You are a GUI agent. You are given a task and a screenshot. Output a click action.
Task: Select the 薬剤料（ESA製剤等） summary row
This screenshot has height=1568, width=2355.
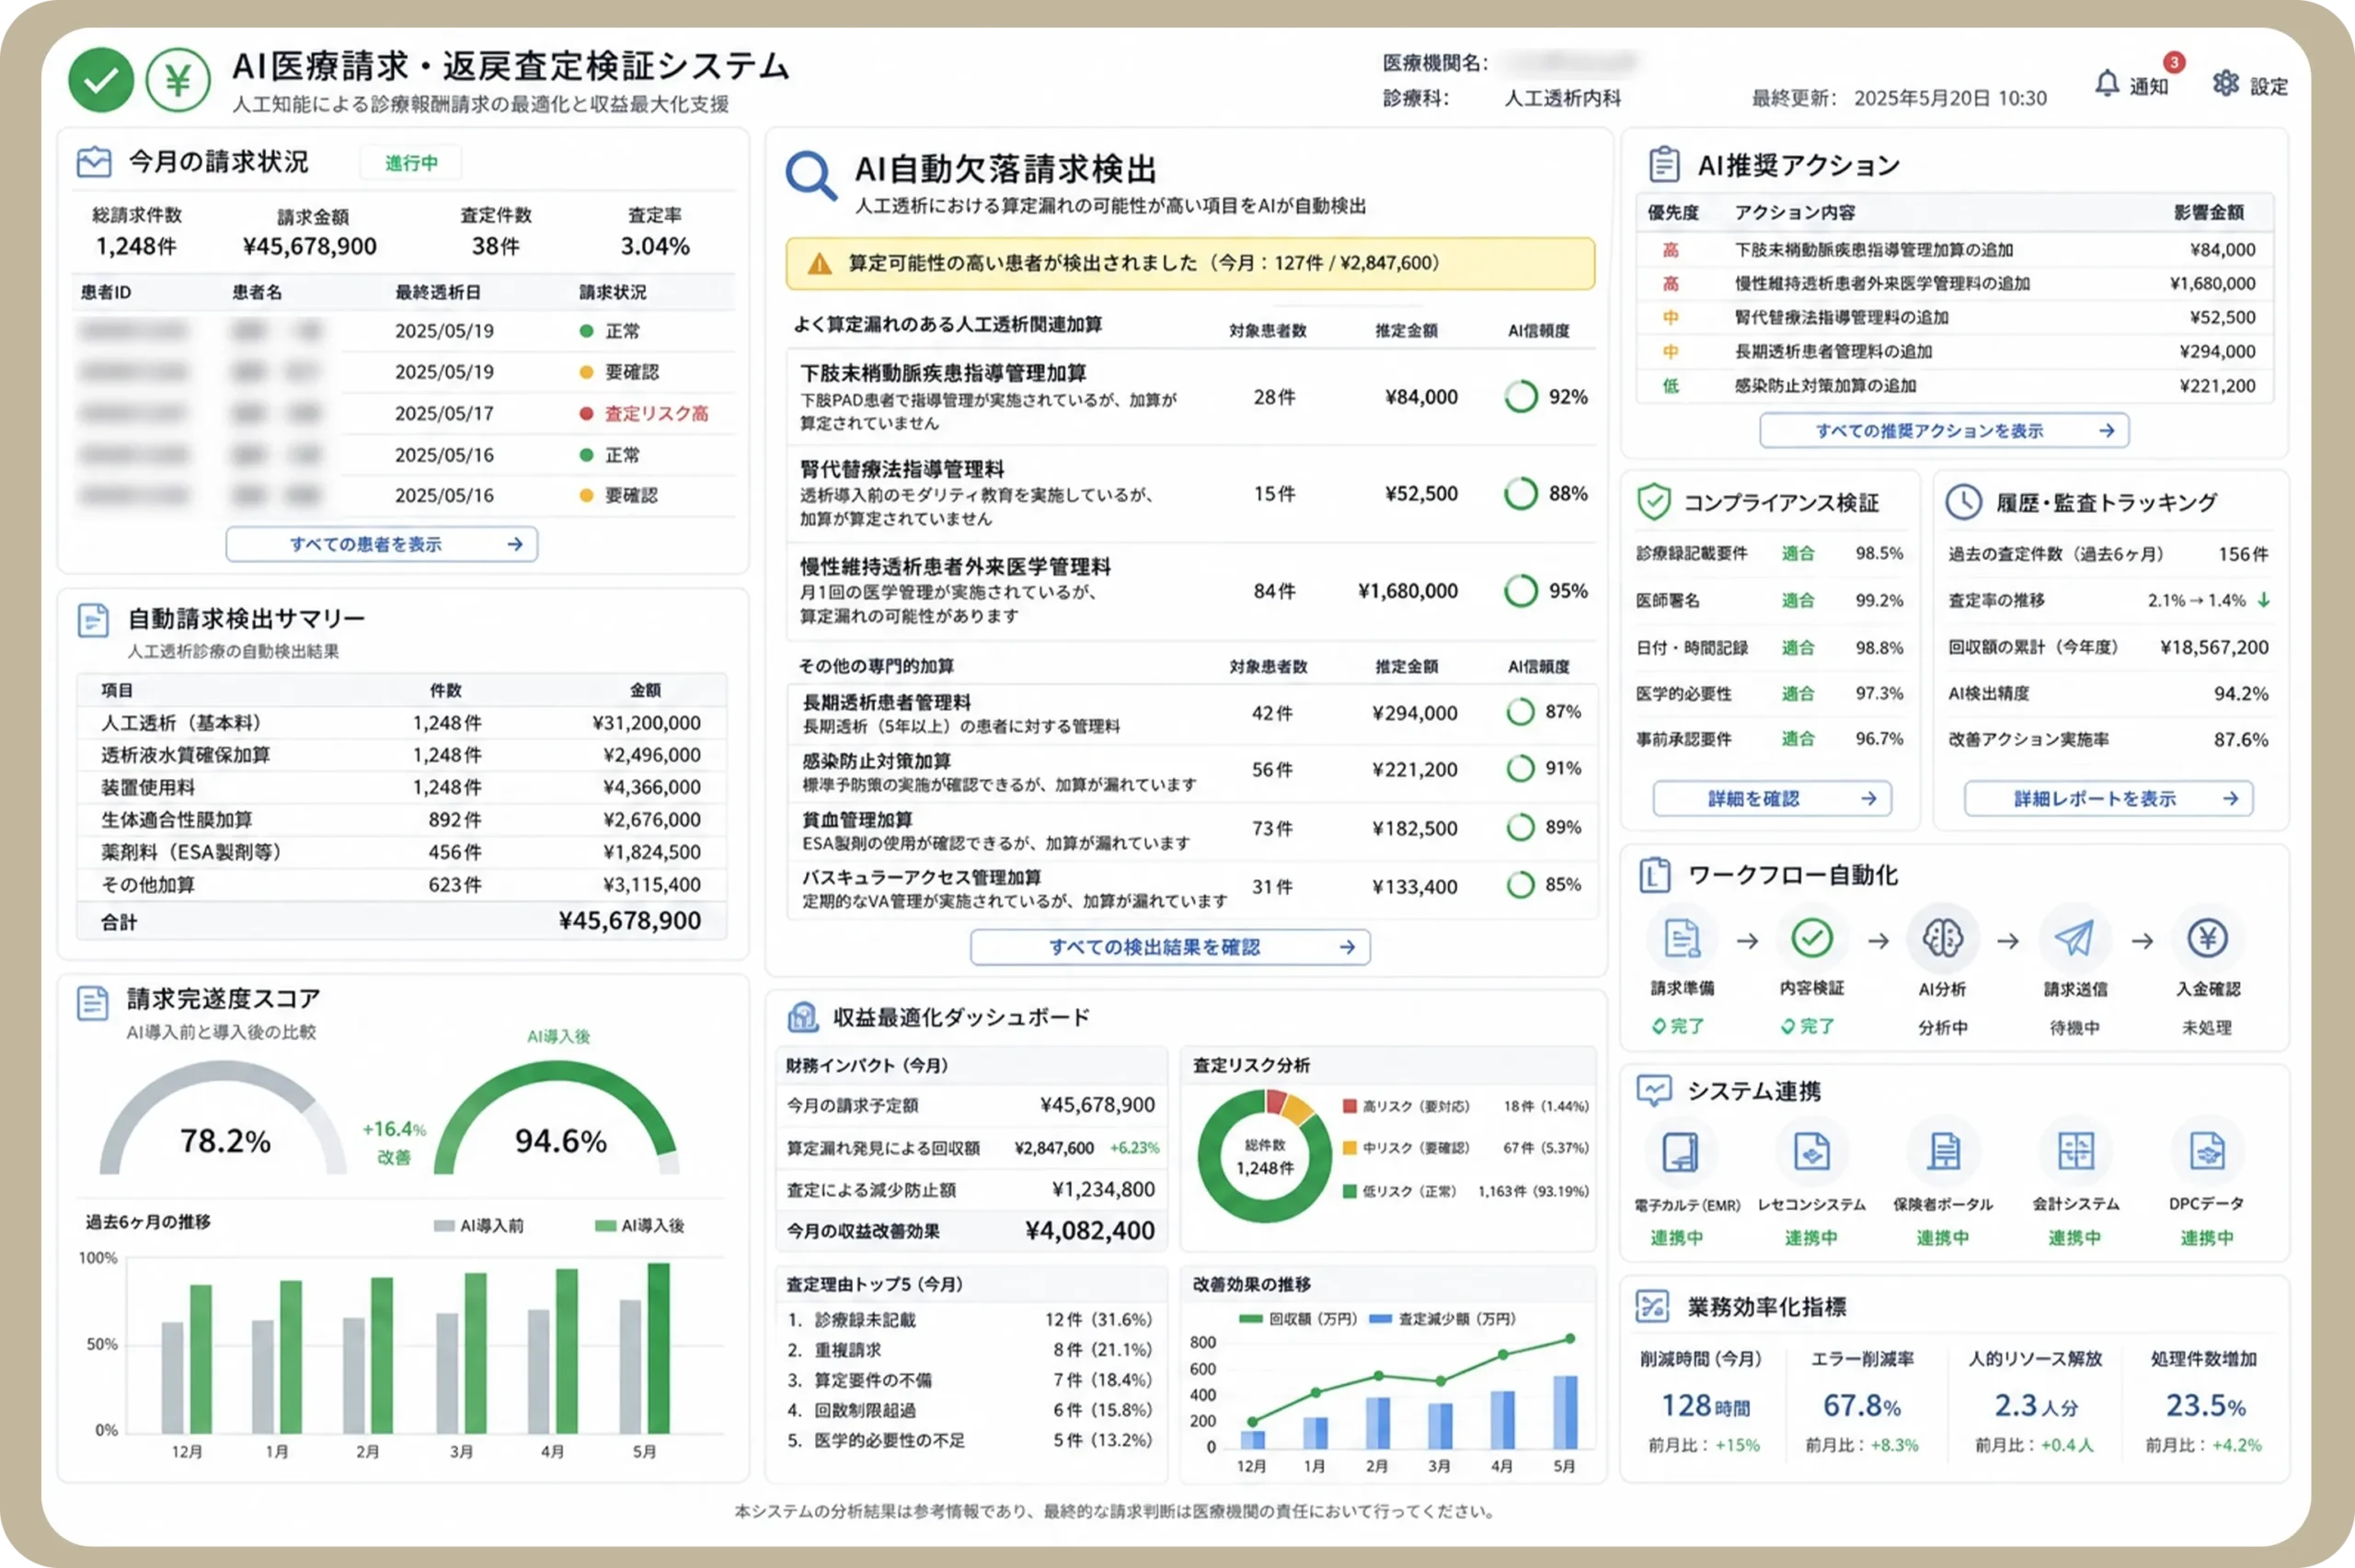click(402, 852)
